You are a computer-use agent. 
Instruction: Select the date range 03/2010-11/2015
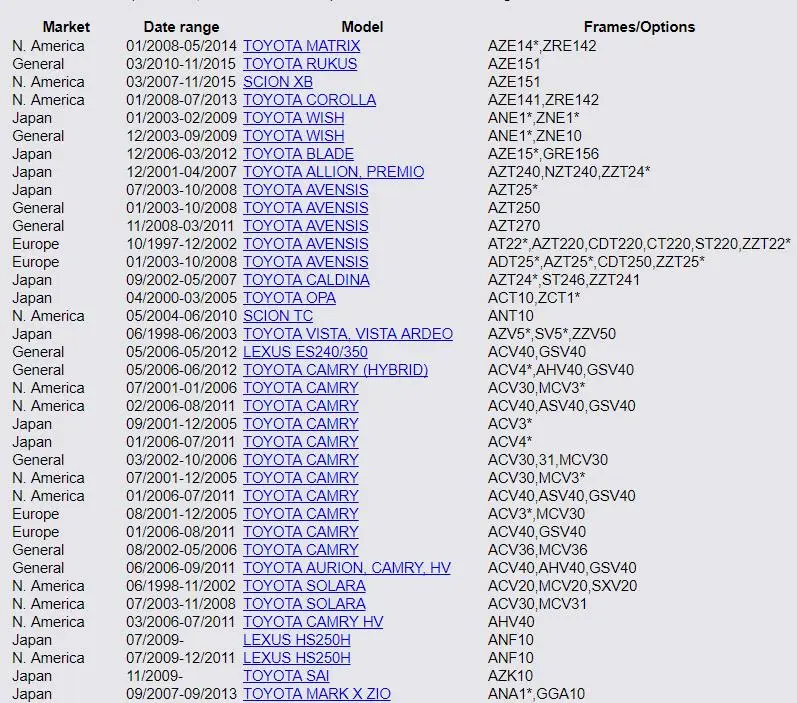(x=181, y=64)
